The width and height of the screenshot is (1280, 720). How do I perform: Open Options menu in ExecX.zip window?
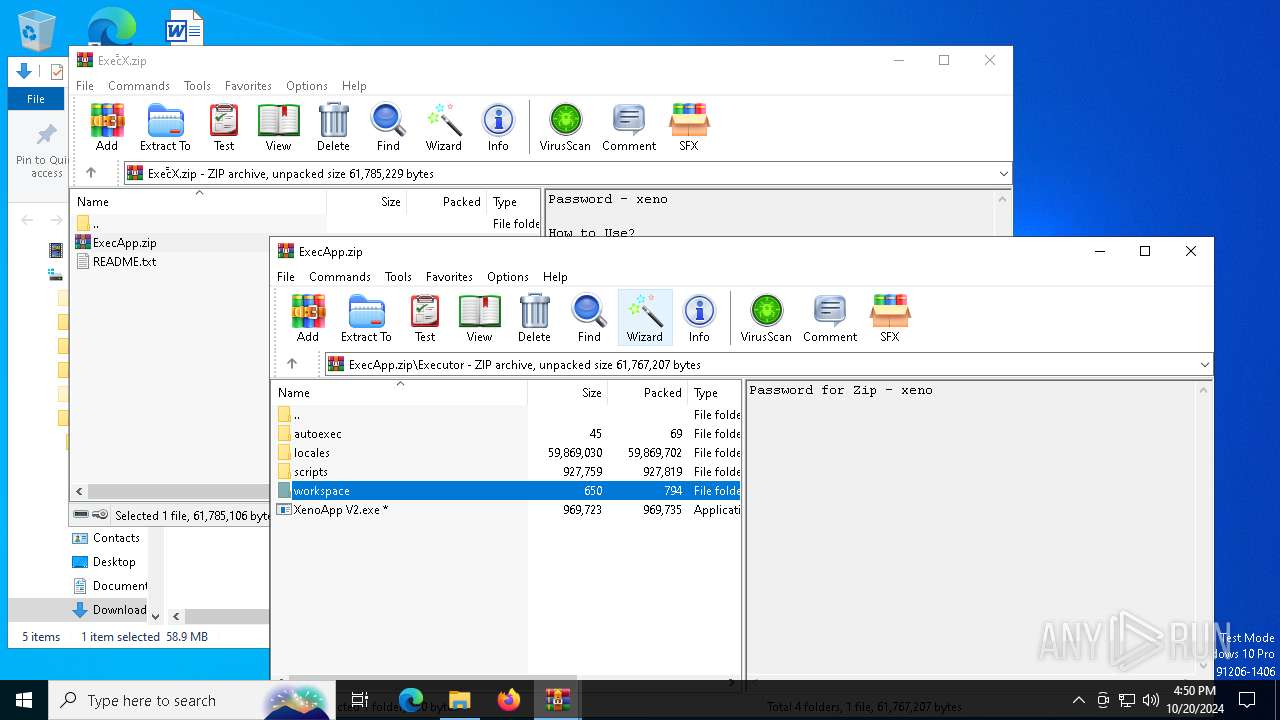(307, 86)
